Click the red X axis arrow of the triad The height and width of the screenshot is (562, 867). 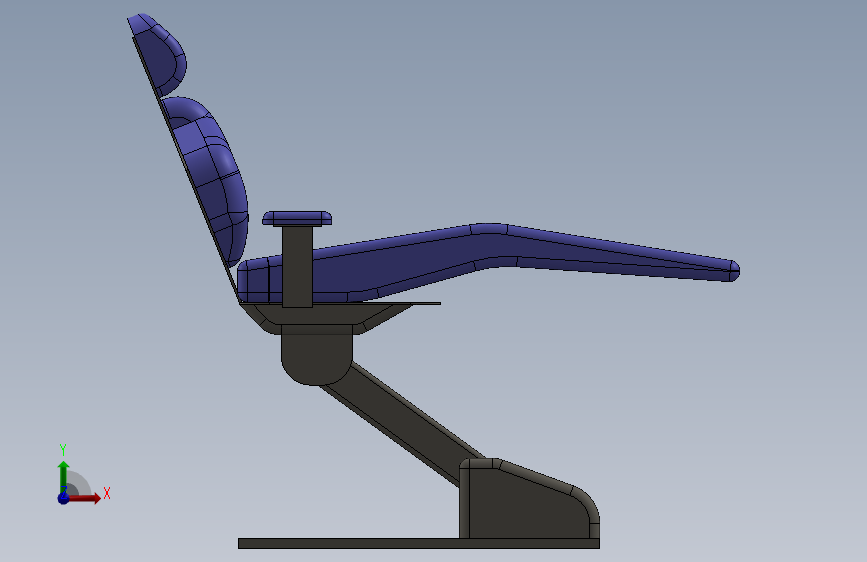(83, 498)
